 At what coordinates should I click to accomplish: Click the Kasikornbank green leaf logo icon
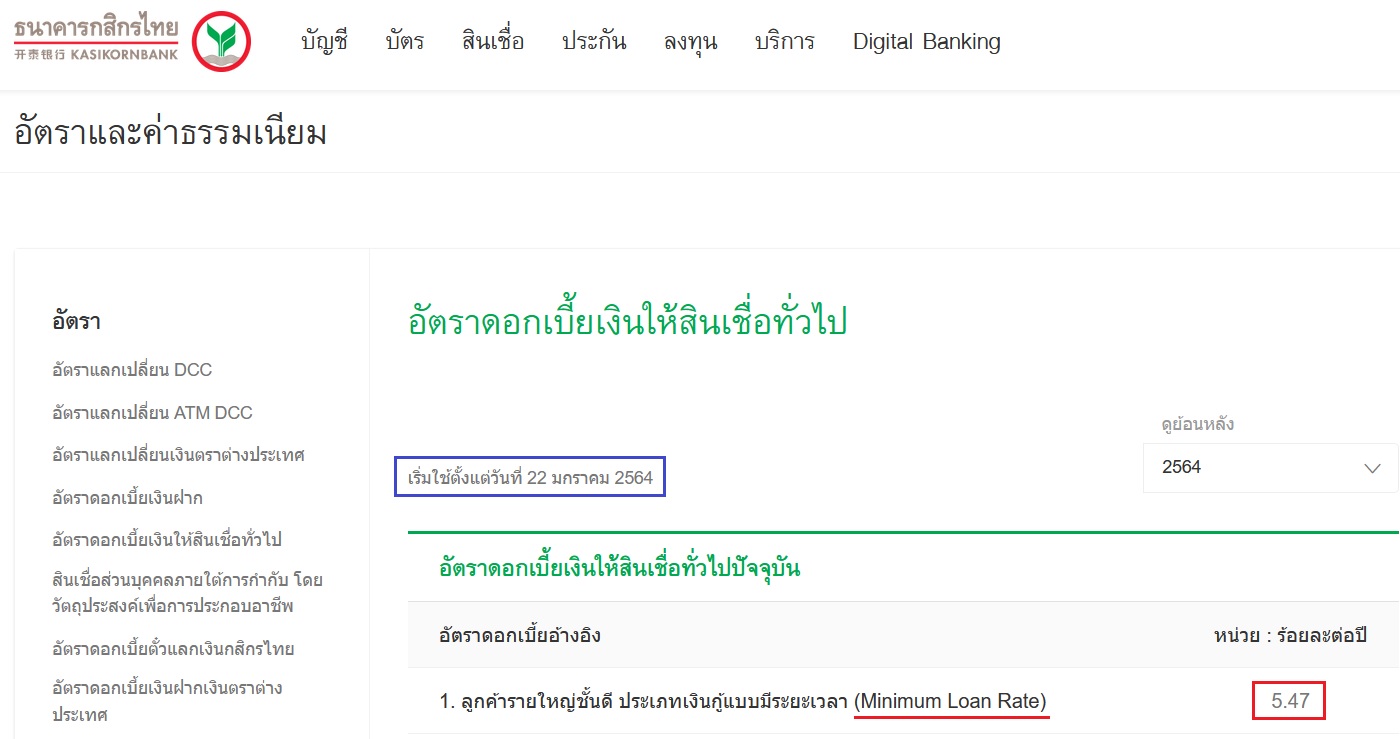221,42
